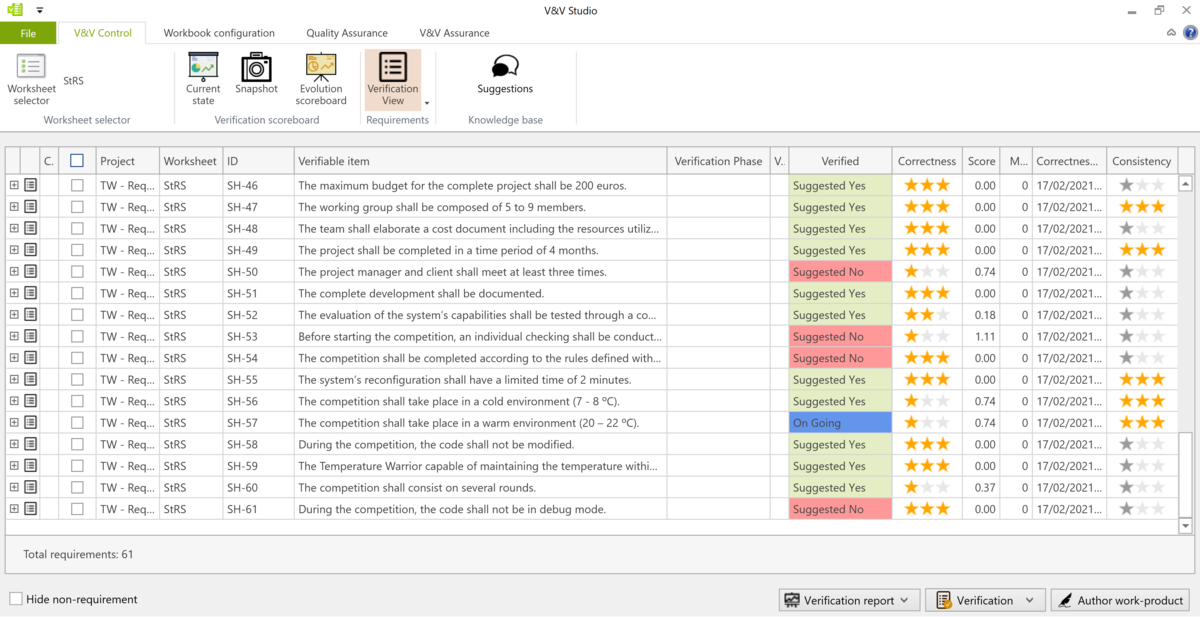Screen dimensions: 1200x617
Task: Open the quick access toolbar dropdown
Action: tap(40, 11)
